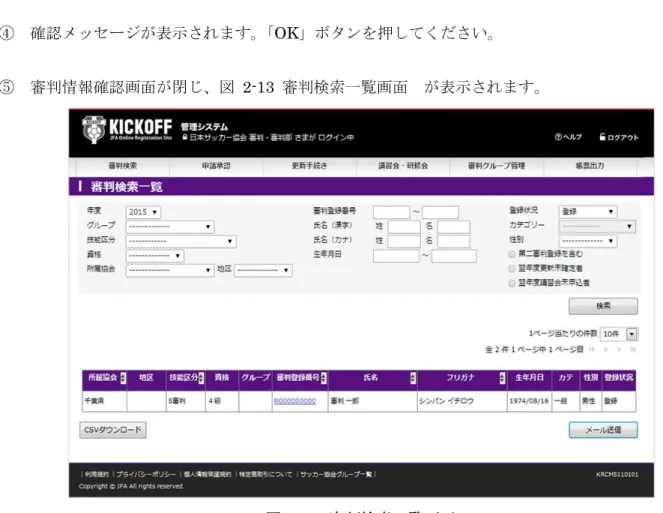The height and width of the screenshot is (513, 663).
Task: Open the 1ページ当たりの件数 10件 dropdown
Action: (619, 334)
